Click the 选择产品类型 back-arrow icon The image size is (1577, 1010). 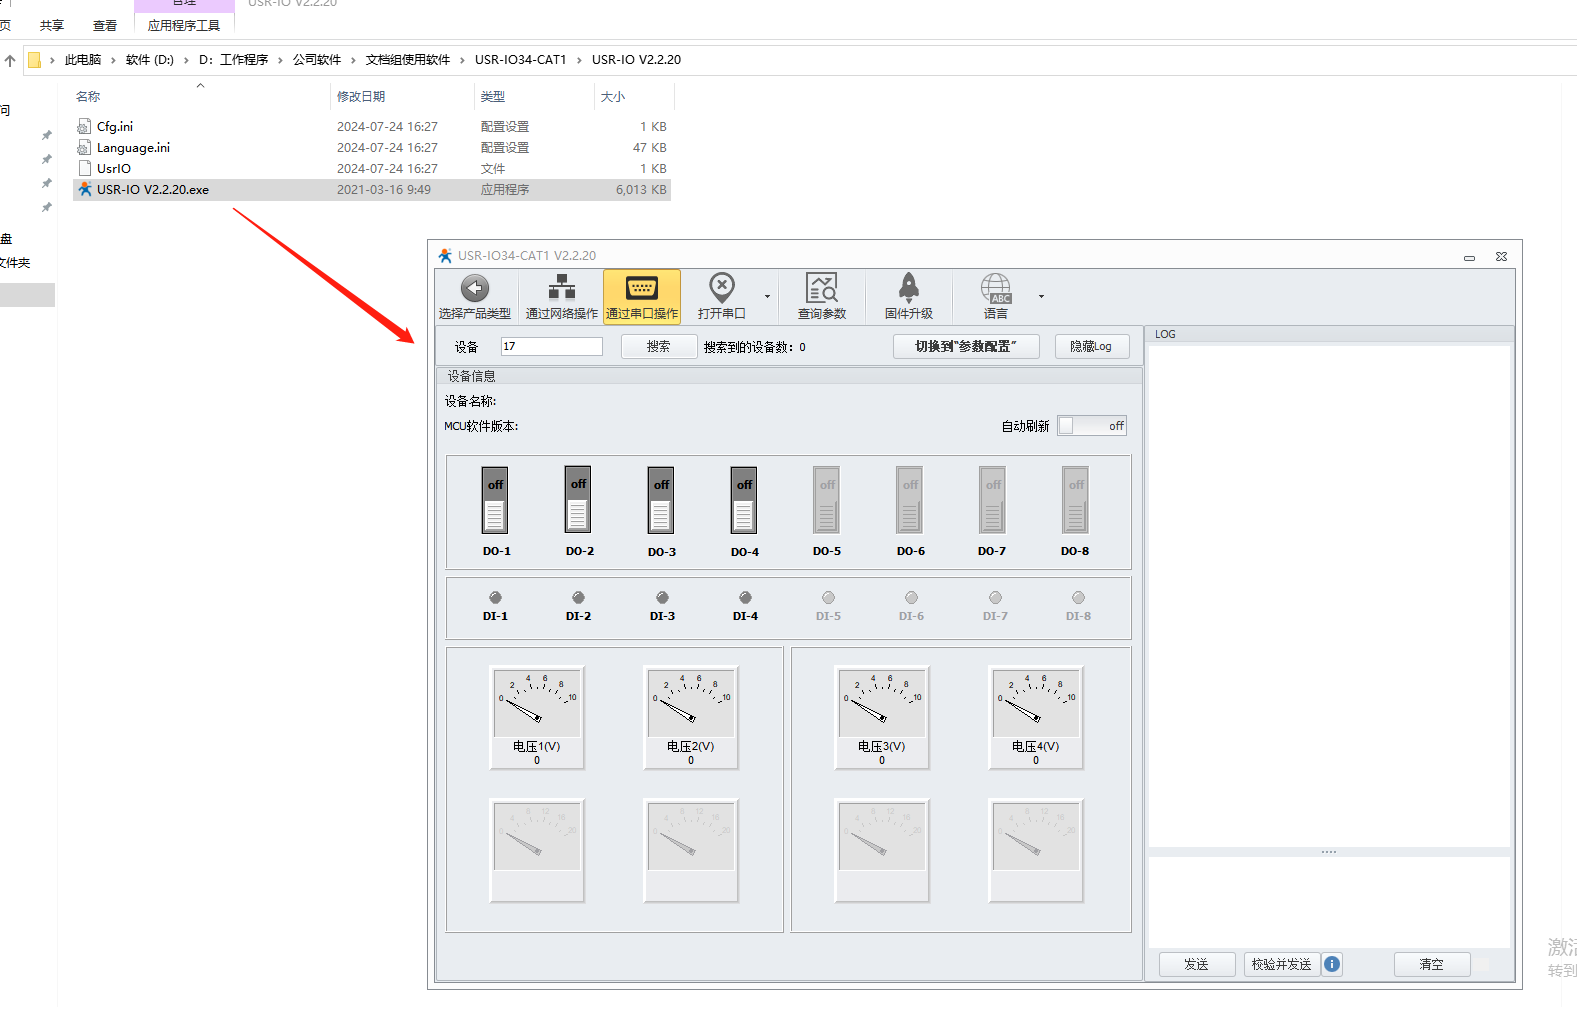click(x=475, y=288)
